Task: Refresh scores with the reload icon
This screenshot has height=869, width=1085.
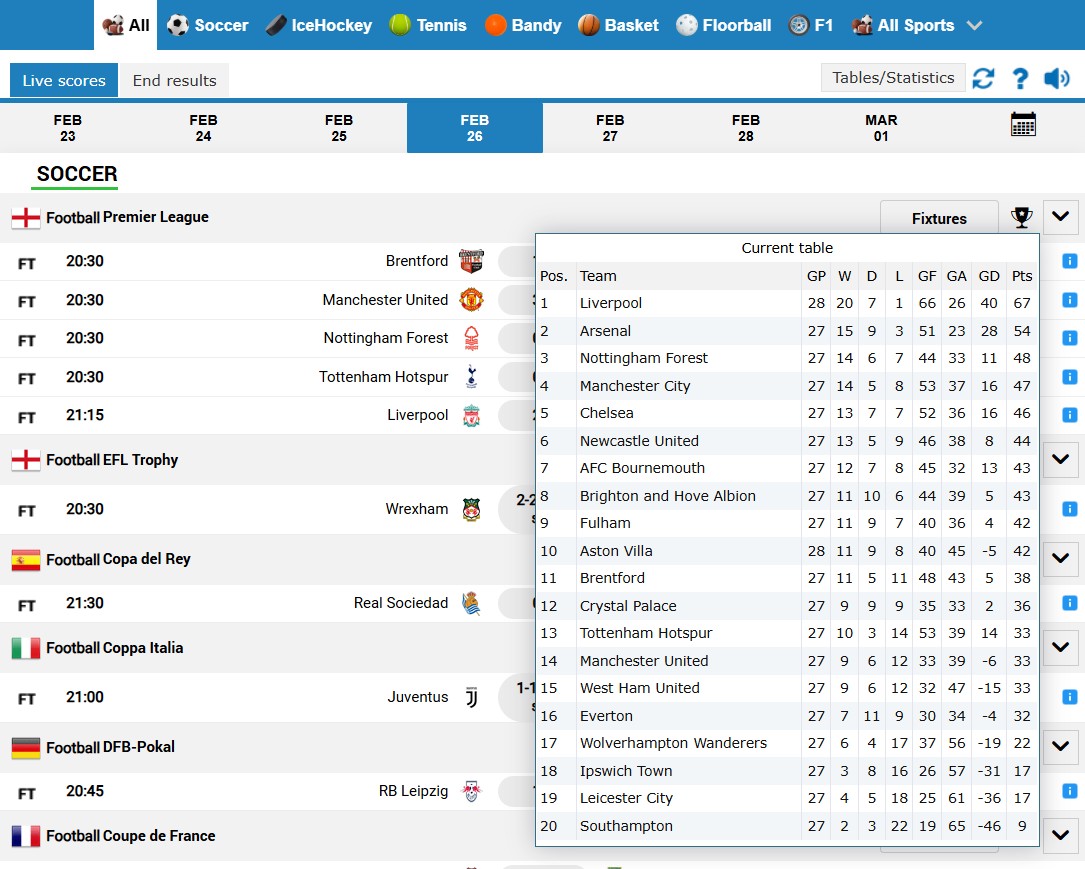Action: [983, 77]
